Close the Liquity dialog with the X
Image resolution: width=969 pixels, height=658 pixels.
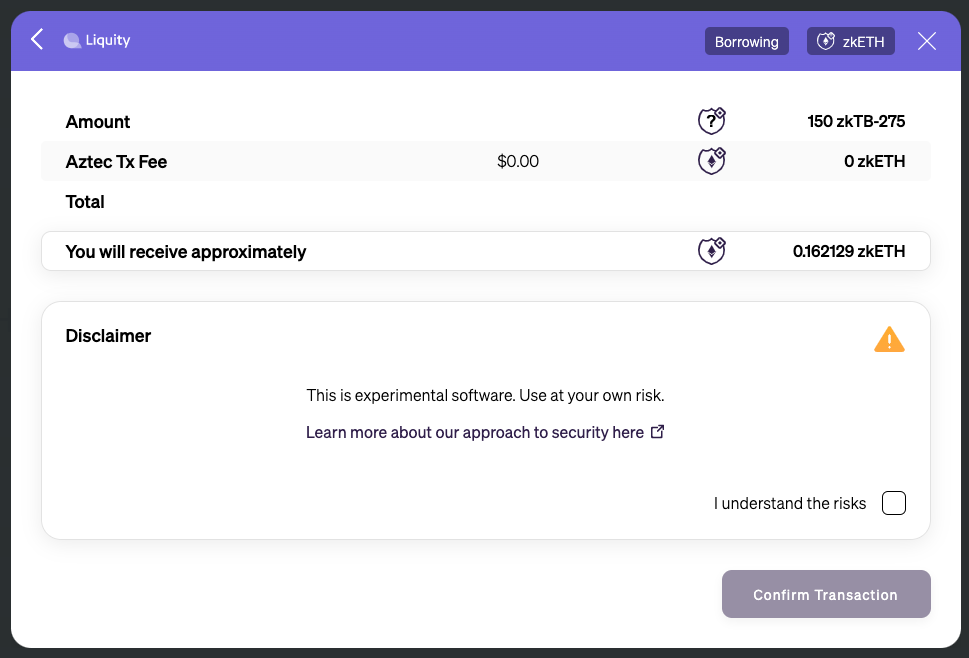(926, 41)
